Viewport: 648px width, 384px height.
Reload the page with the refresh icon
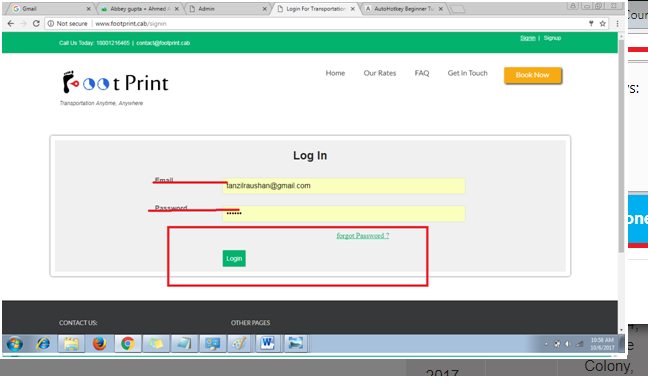click(36, 24)
